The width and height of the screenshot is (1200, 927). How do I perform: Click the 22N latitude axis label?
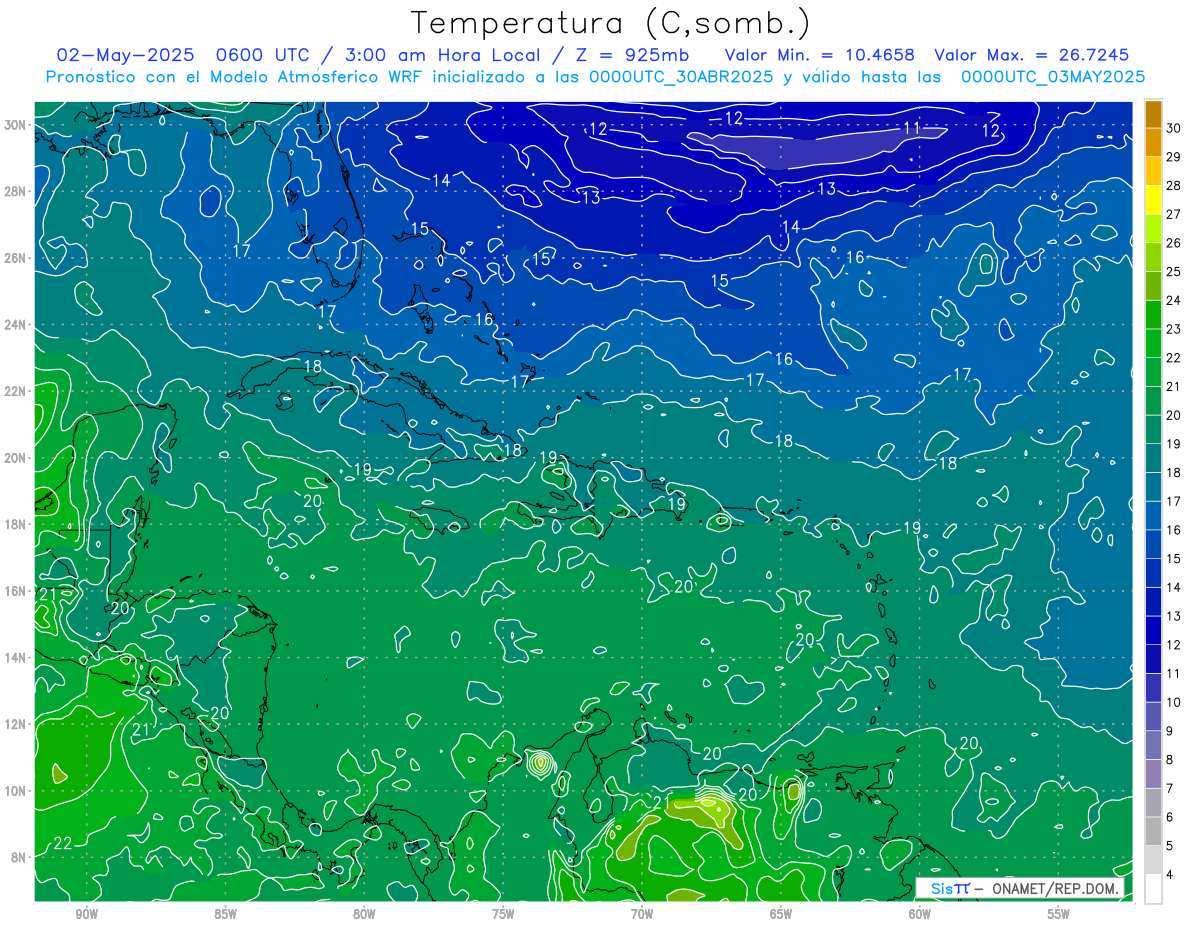pos(16,391)
